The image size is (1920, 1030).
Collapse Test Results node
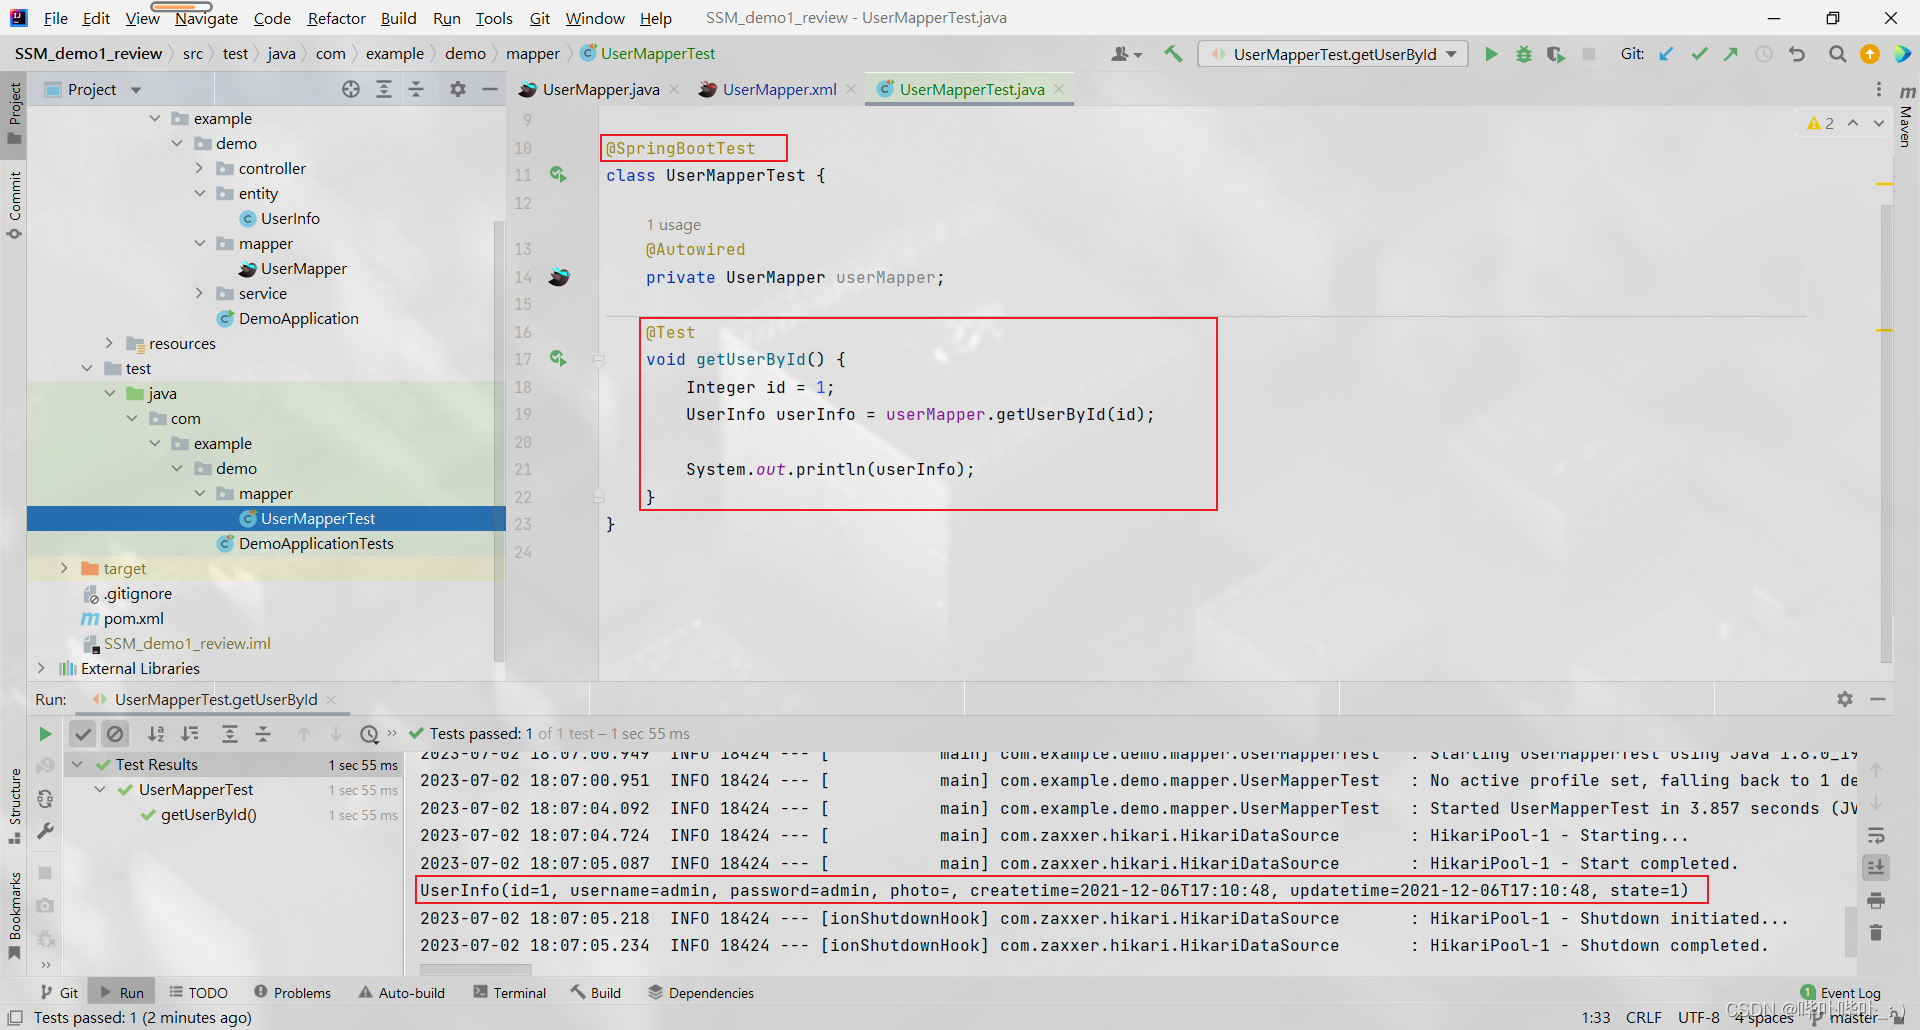[x=78, y=764]
